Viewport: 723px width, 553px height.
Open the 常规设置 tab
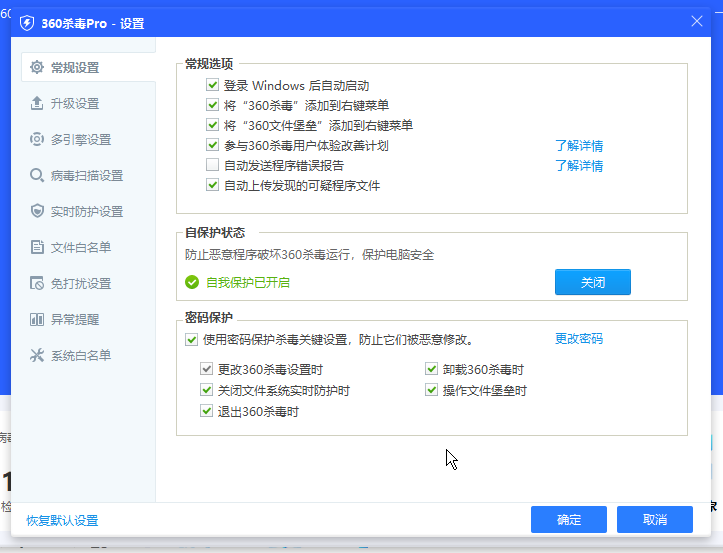[89, 67]
